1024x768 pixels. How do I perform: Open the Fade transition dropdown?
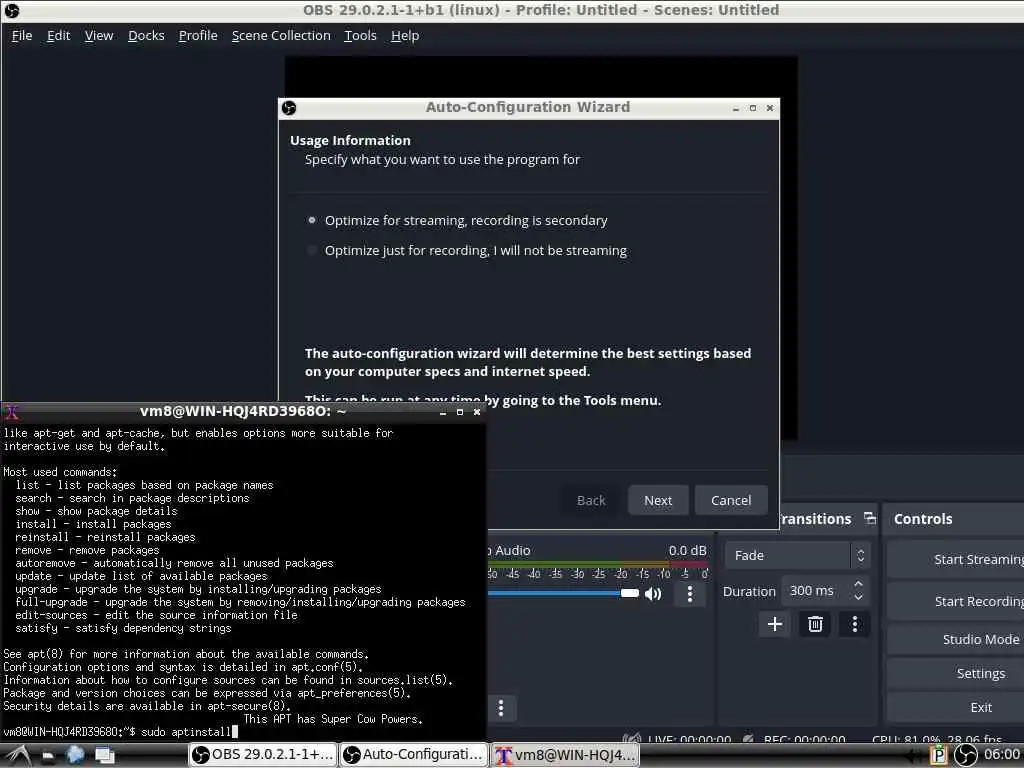797,556
